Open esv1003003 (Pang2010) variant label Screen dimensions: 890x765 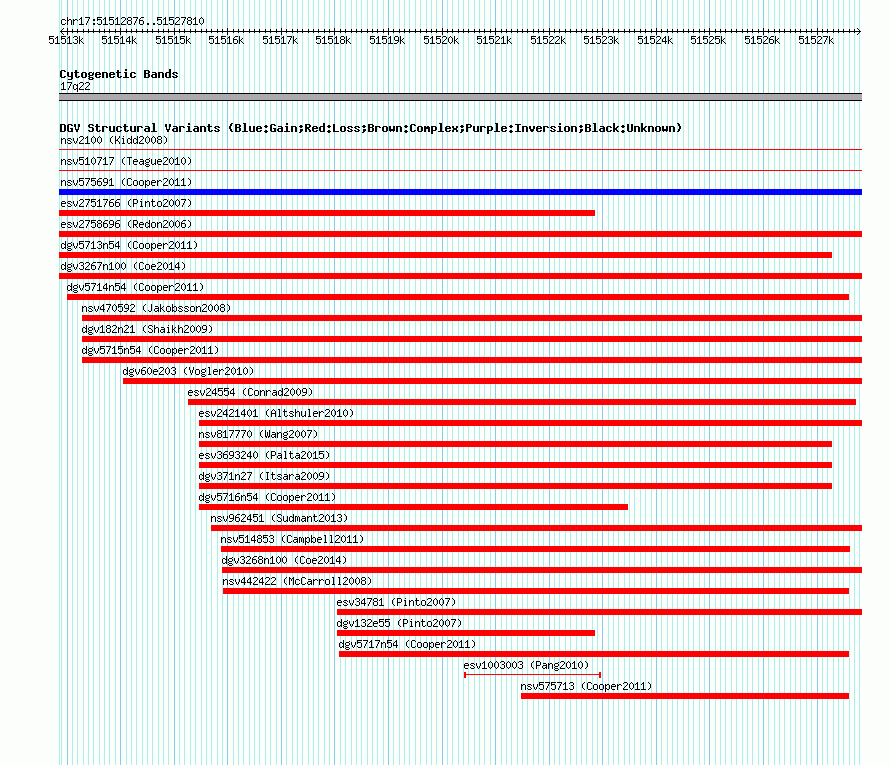(526, 665)
